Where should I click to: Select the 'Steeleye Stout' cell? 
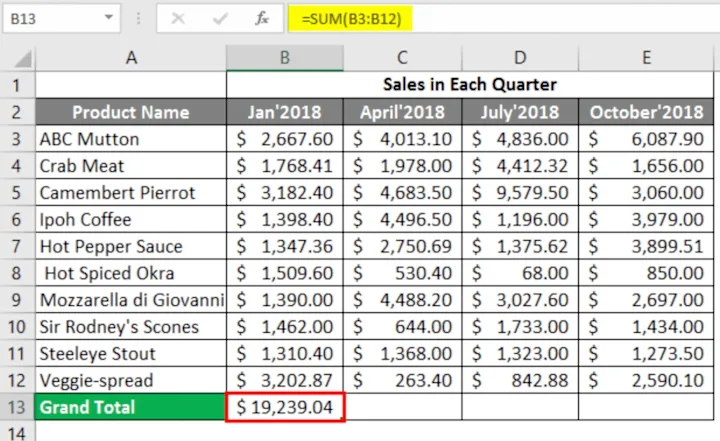(x=131, y=354)
